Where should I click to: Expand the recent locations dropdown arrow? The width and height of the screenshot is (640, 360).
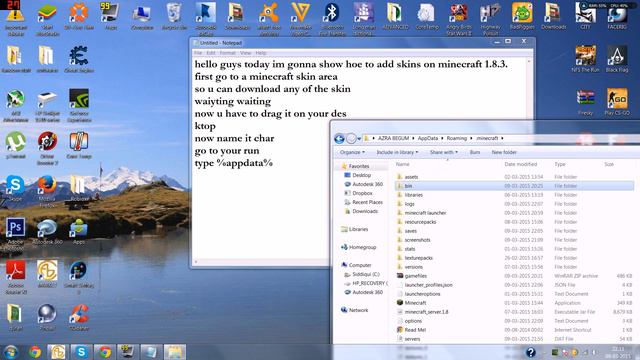pos(359,139)
